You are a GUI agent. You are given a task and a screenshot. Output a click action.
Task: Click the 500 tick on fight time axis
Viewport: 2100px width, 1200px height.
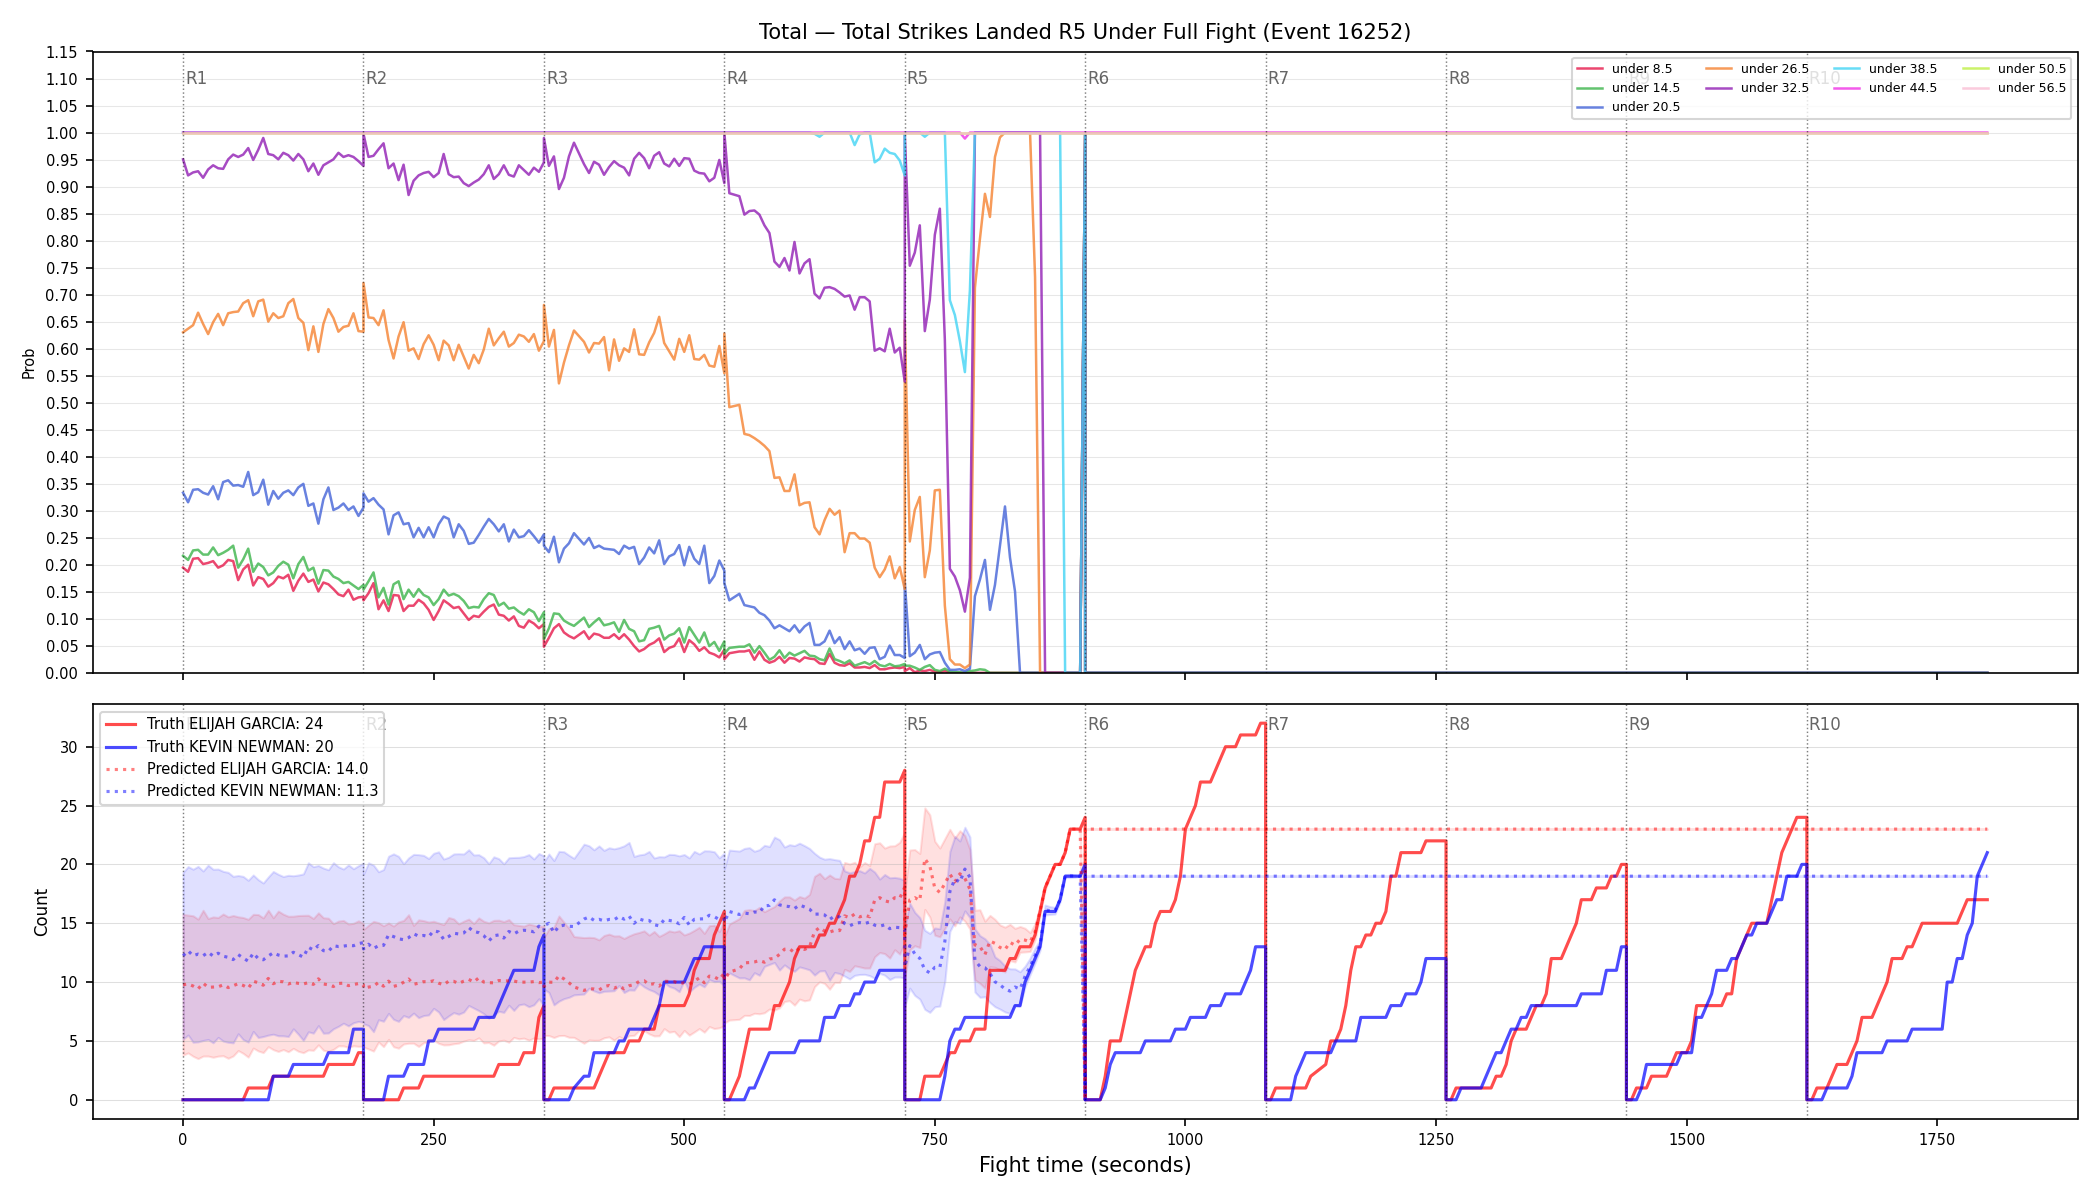(x=684, y=1139)
